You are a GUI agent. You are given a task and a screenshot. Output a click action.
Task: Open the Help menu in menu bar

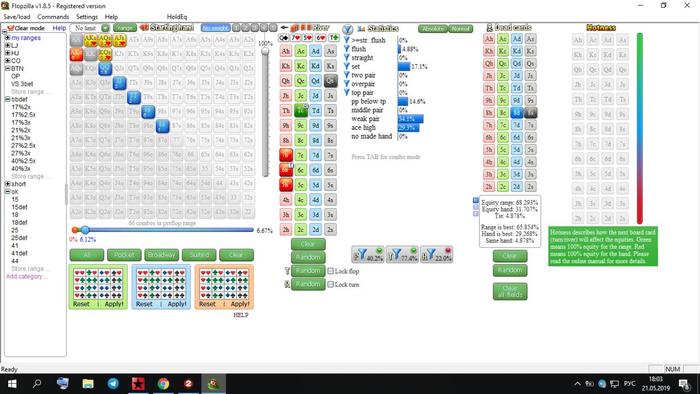click(x=111, y=17)
